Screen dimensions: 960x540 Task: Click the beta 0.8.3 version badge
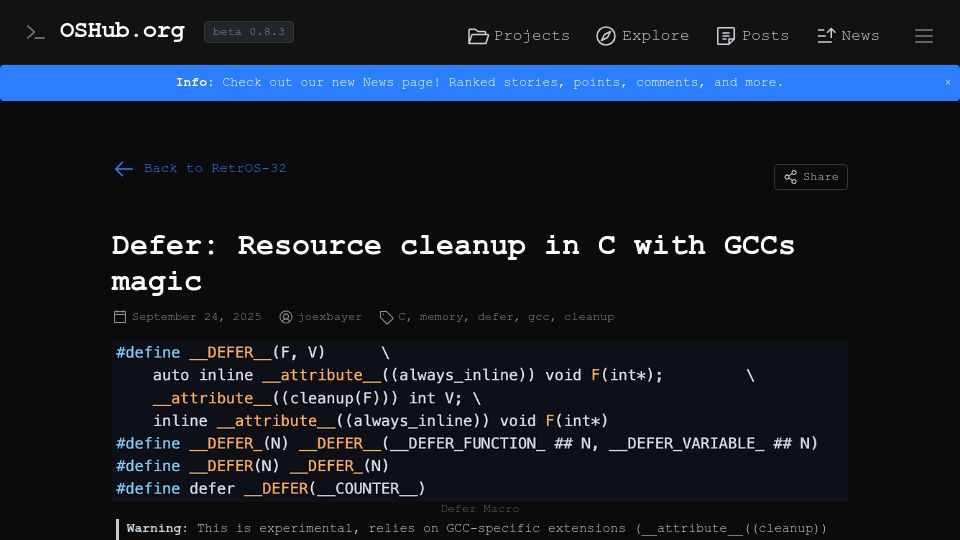click(x=249, y=32)
